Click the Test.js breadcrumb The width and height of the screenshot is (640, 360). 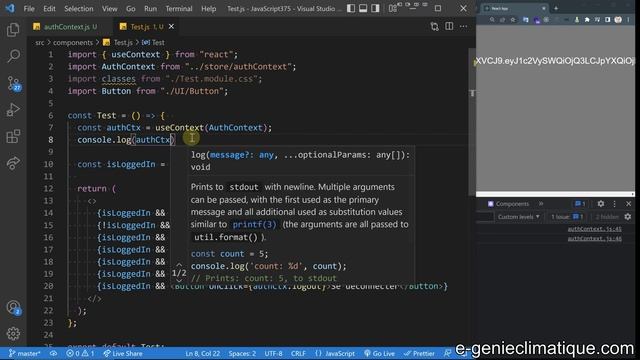pyautogui.click(x=118, y=42)
